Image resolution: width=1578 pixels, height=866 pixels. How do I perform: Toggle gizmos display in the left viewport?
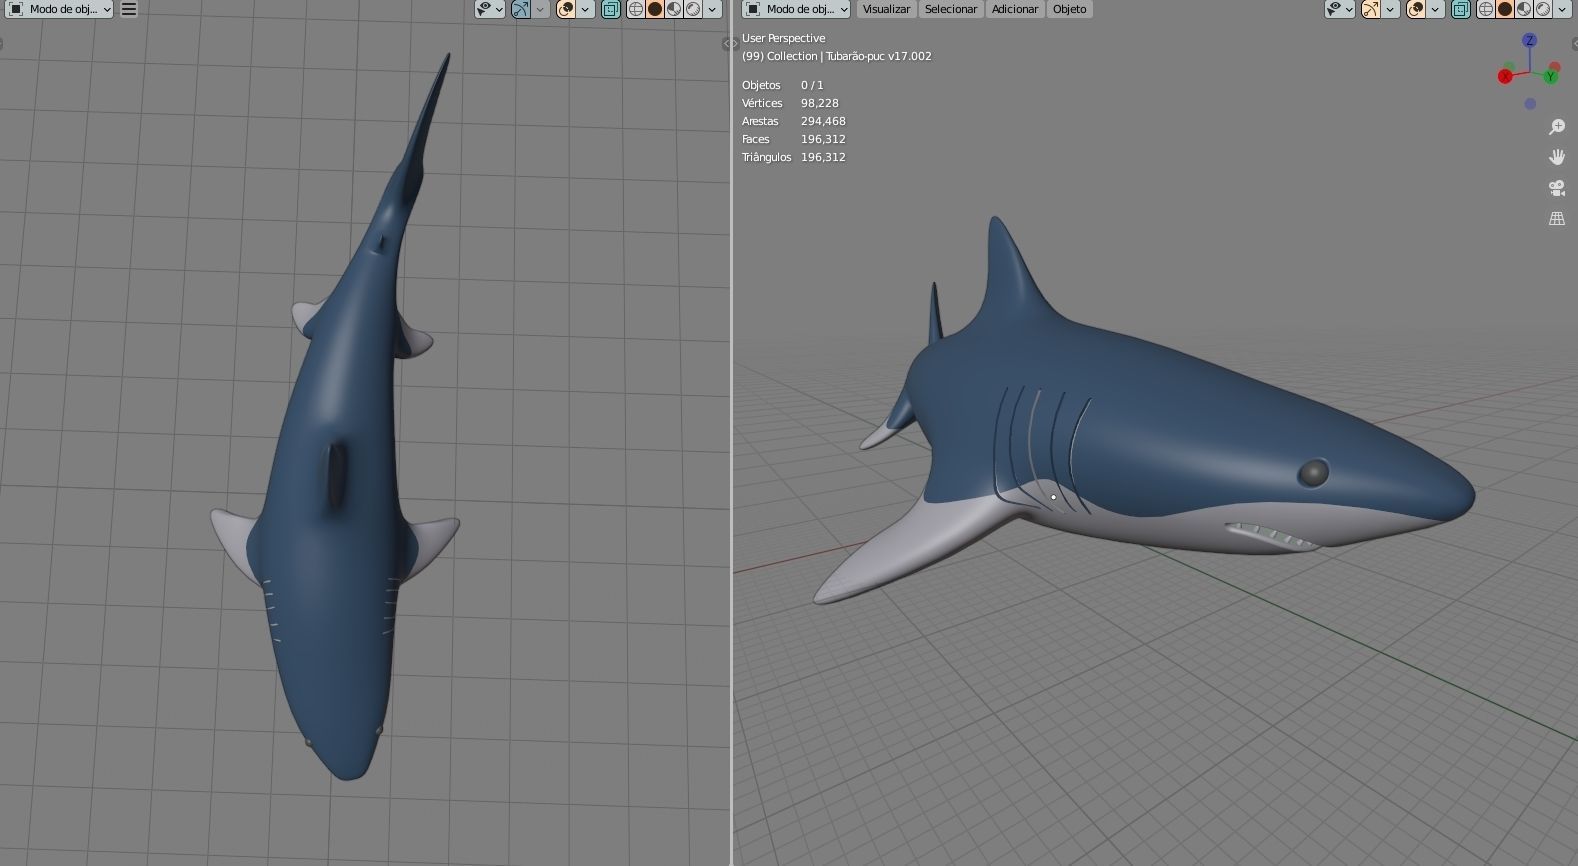[x=520, y=9]
